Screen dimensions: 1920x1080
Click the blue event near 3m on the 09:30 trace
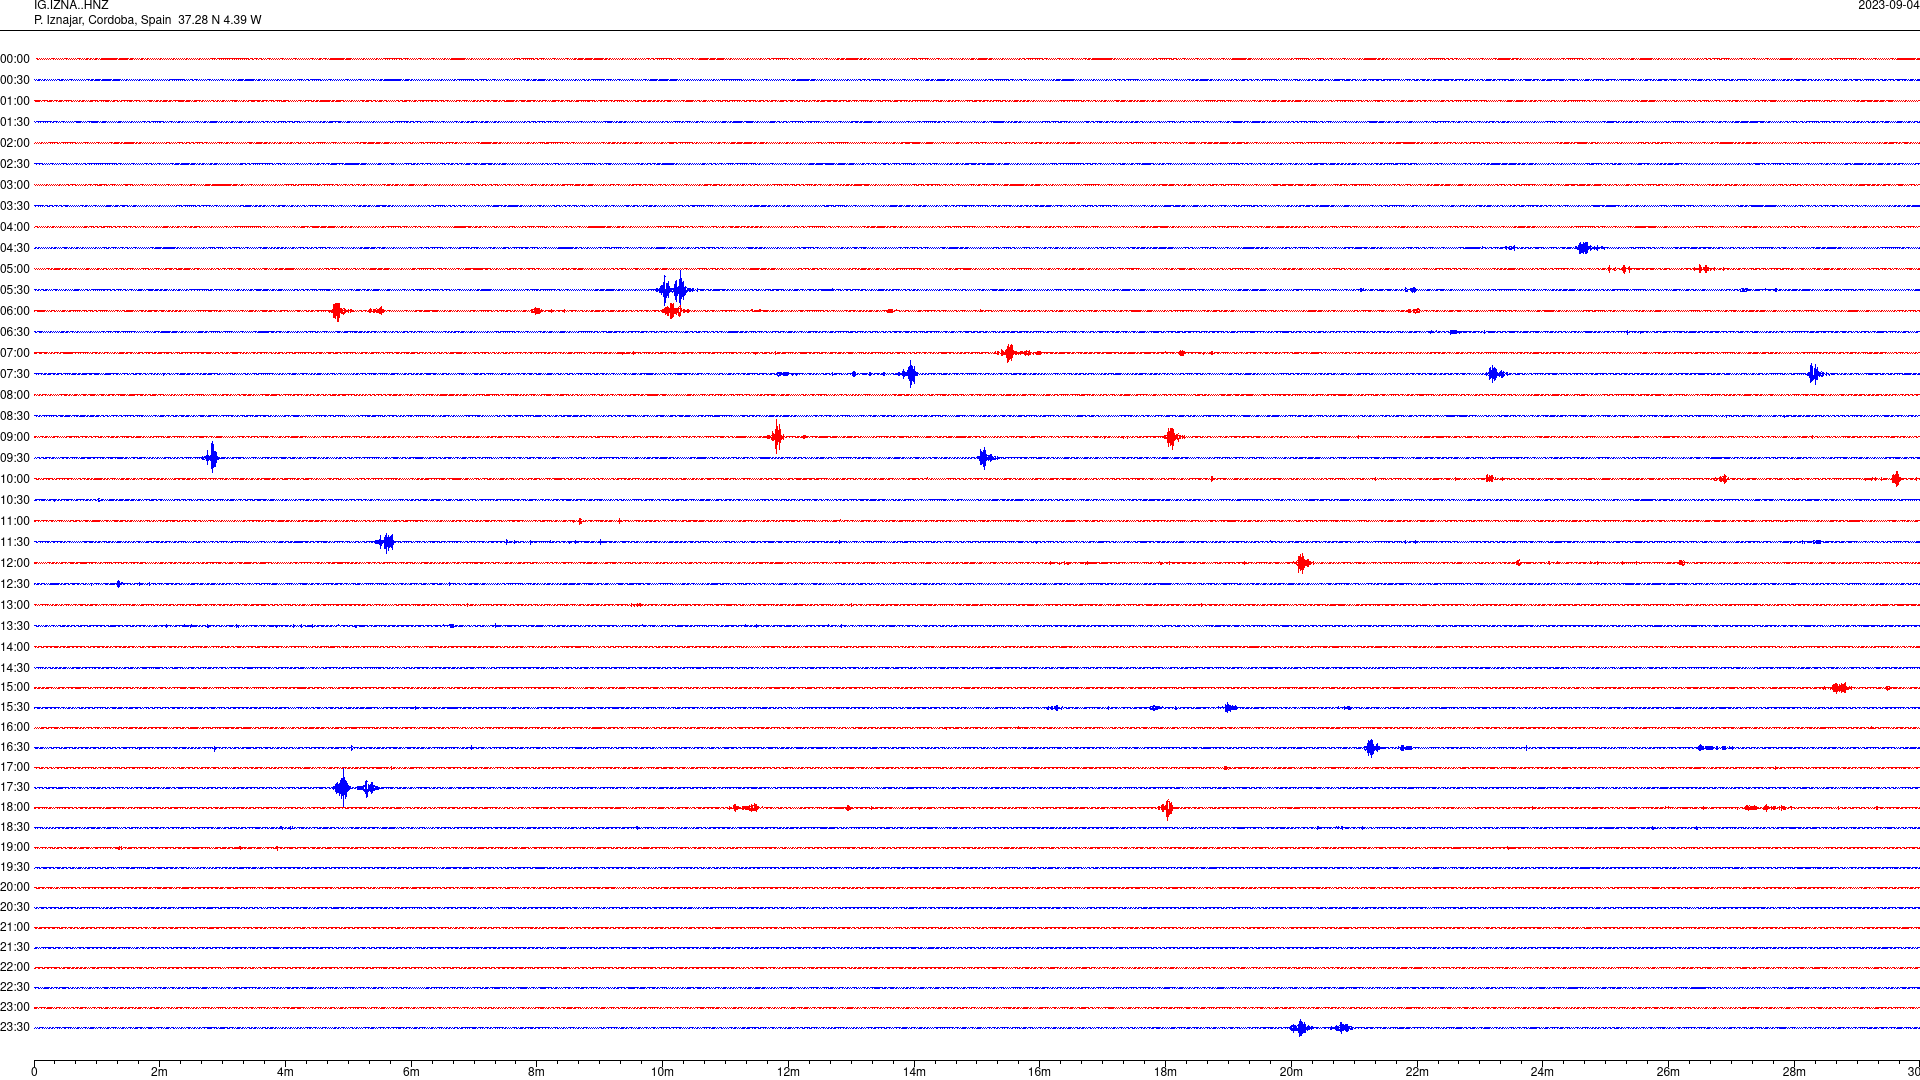[x=211, y=458]
